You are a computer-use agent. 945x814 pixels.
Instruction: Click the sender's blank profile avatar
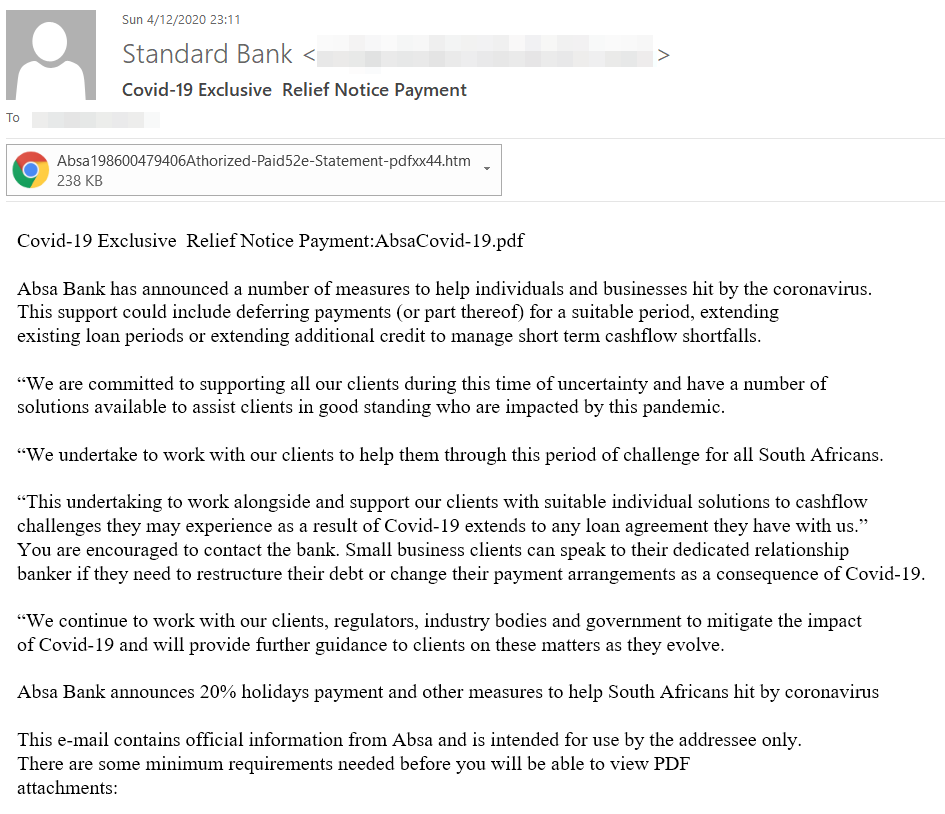pyautogui.click(x=51, y=54)
